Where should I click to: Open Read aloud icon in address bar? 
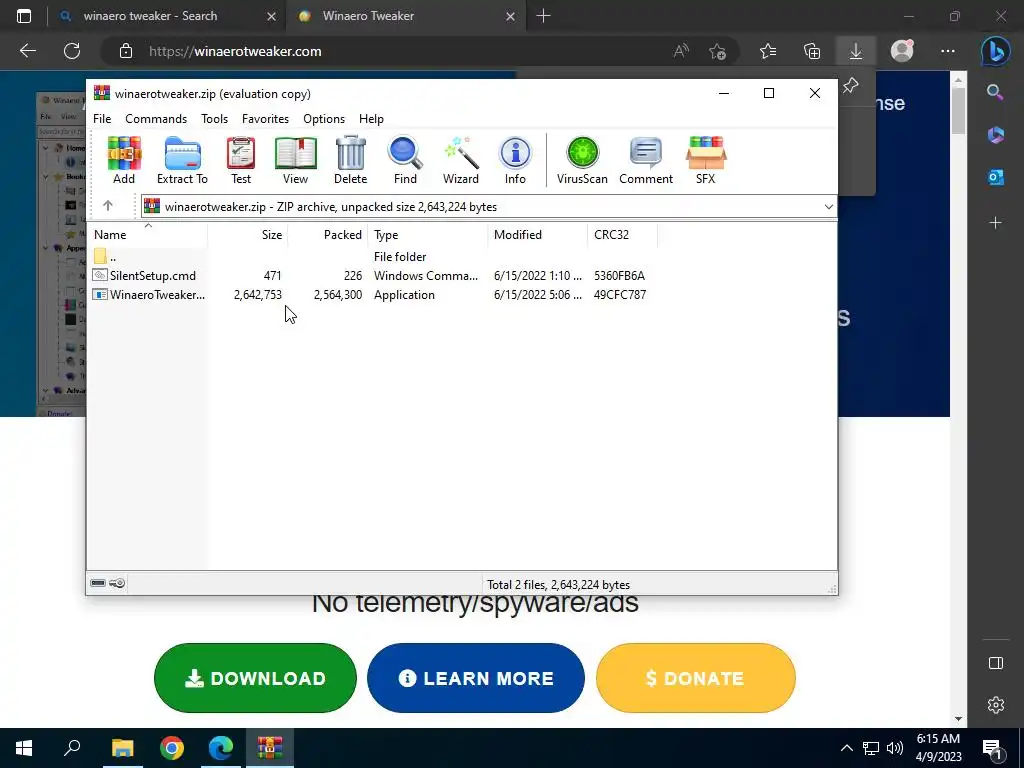click(681, 52)
